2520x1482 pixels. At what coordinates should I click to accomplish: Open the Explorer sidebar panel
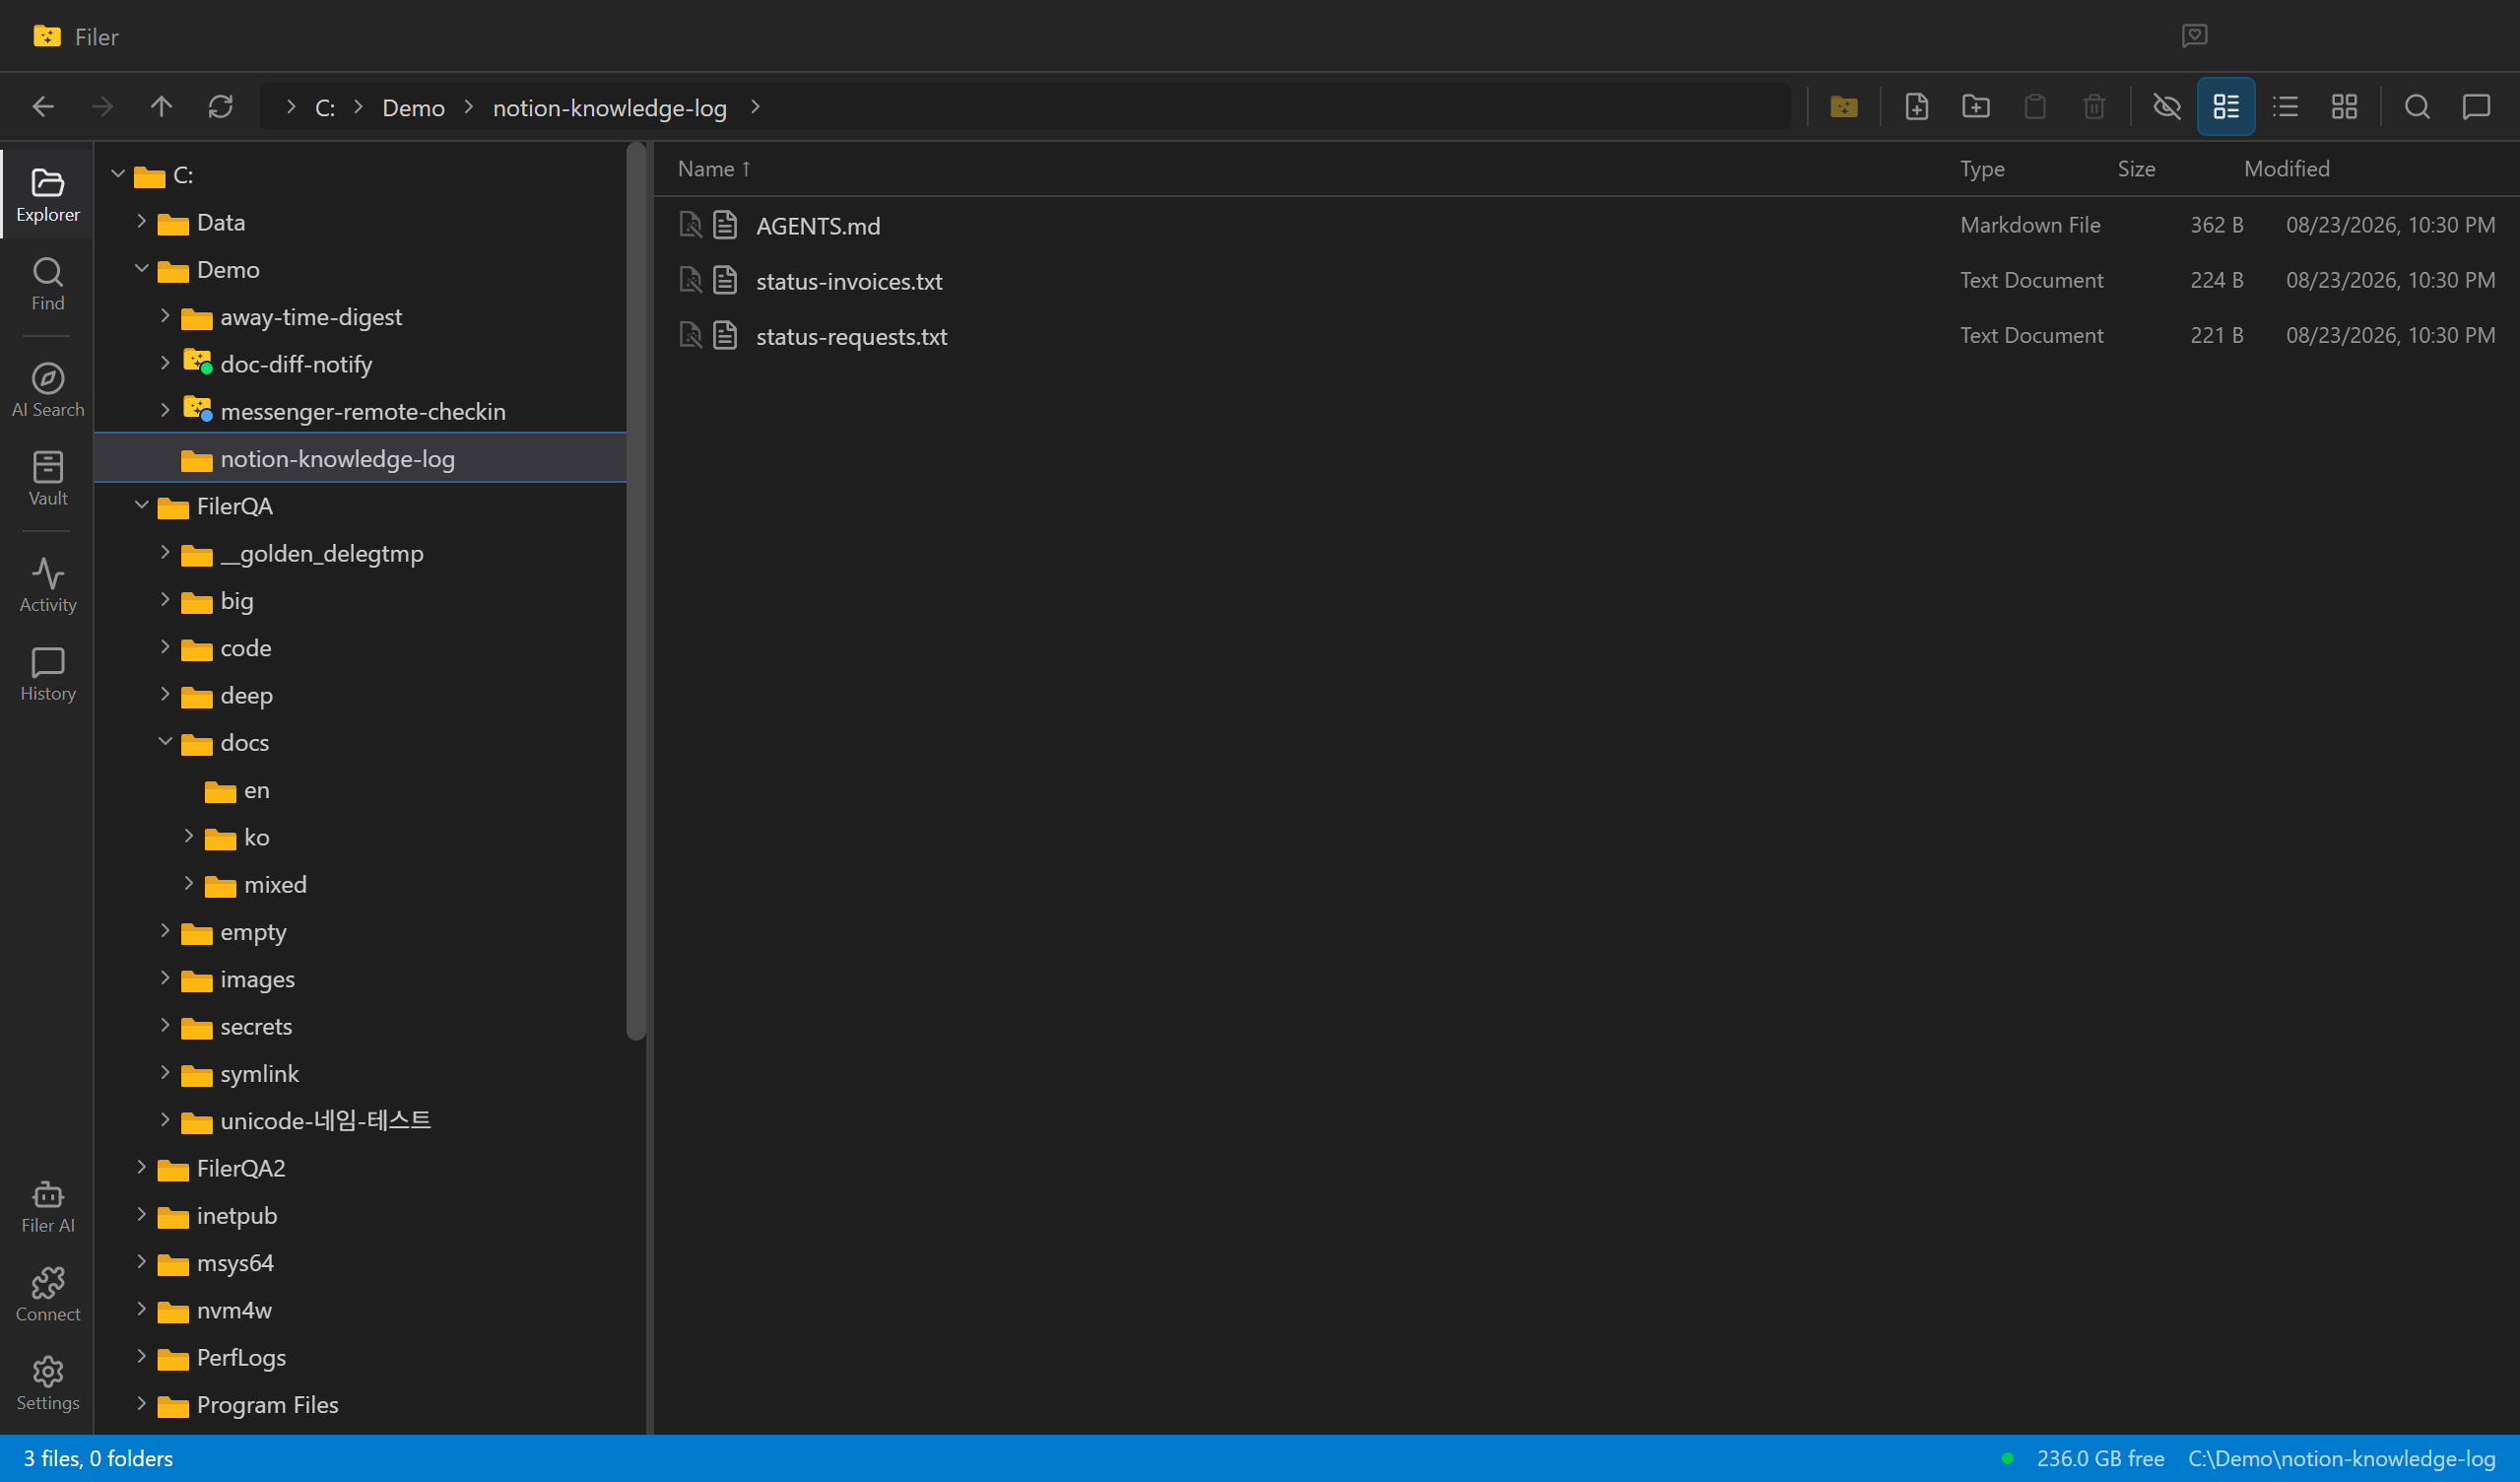pos(48,196)
